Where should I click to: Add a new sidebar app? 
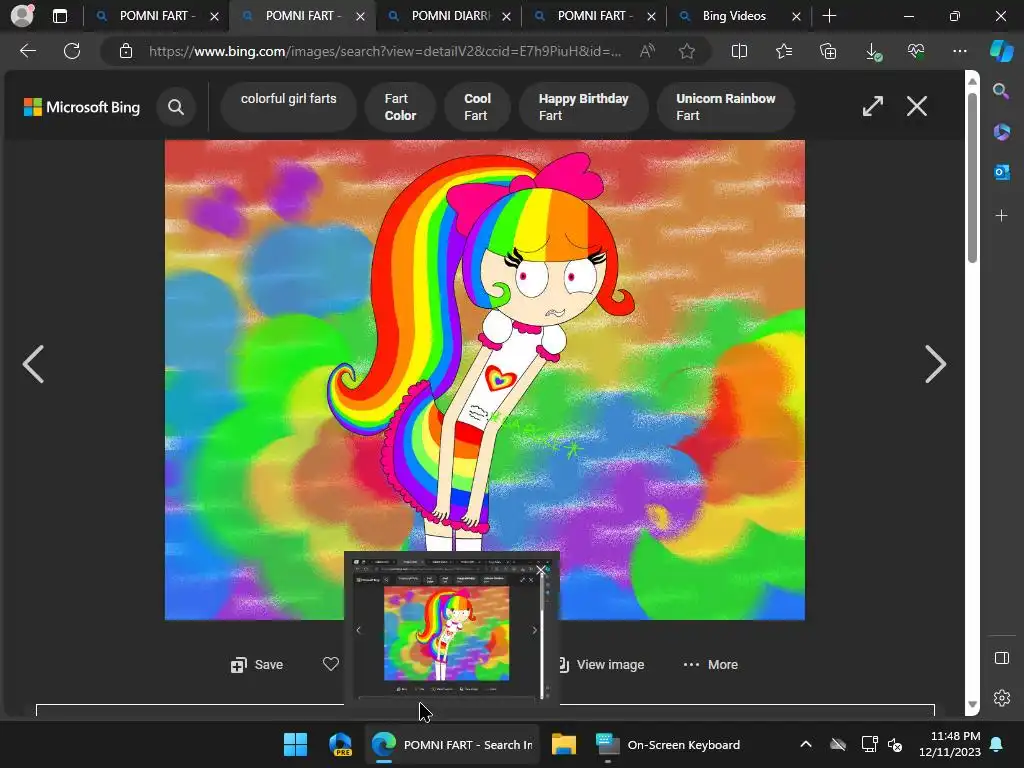point(1001,215)
